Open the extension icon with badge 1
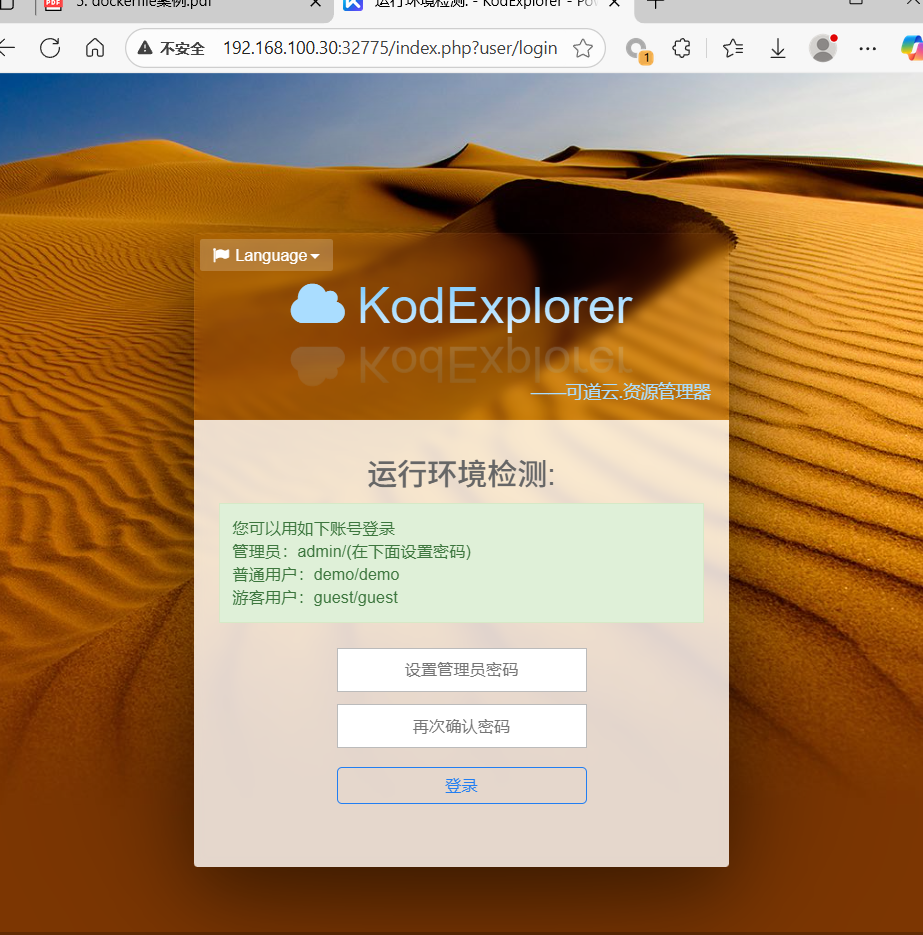923x935 pixels. (638, 49)
